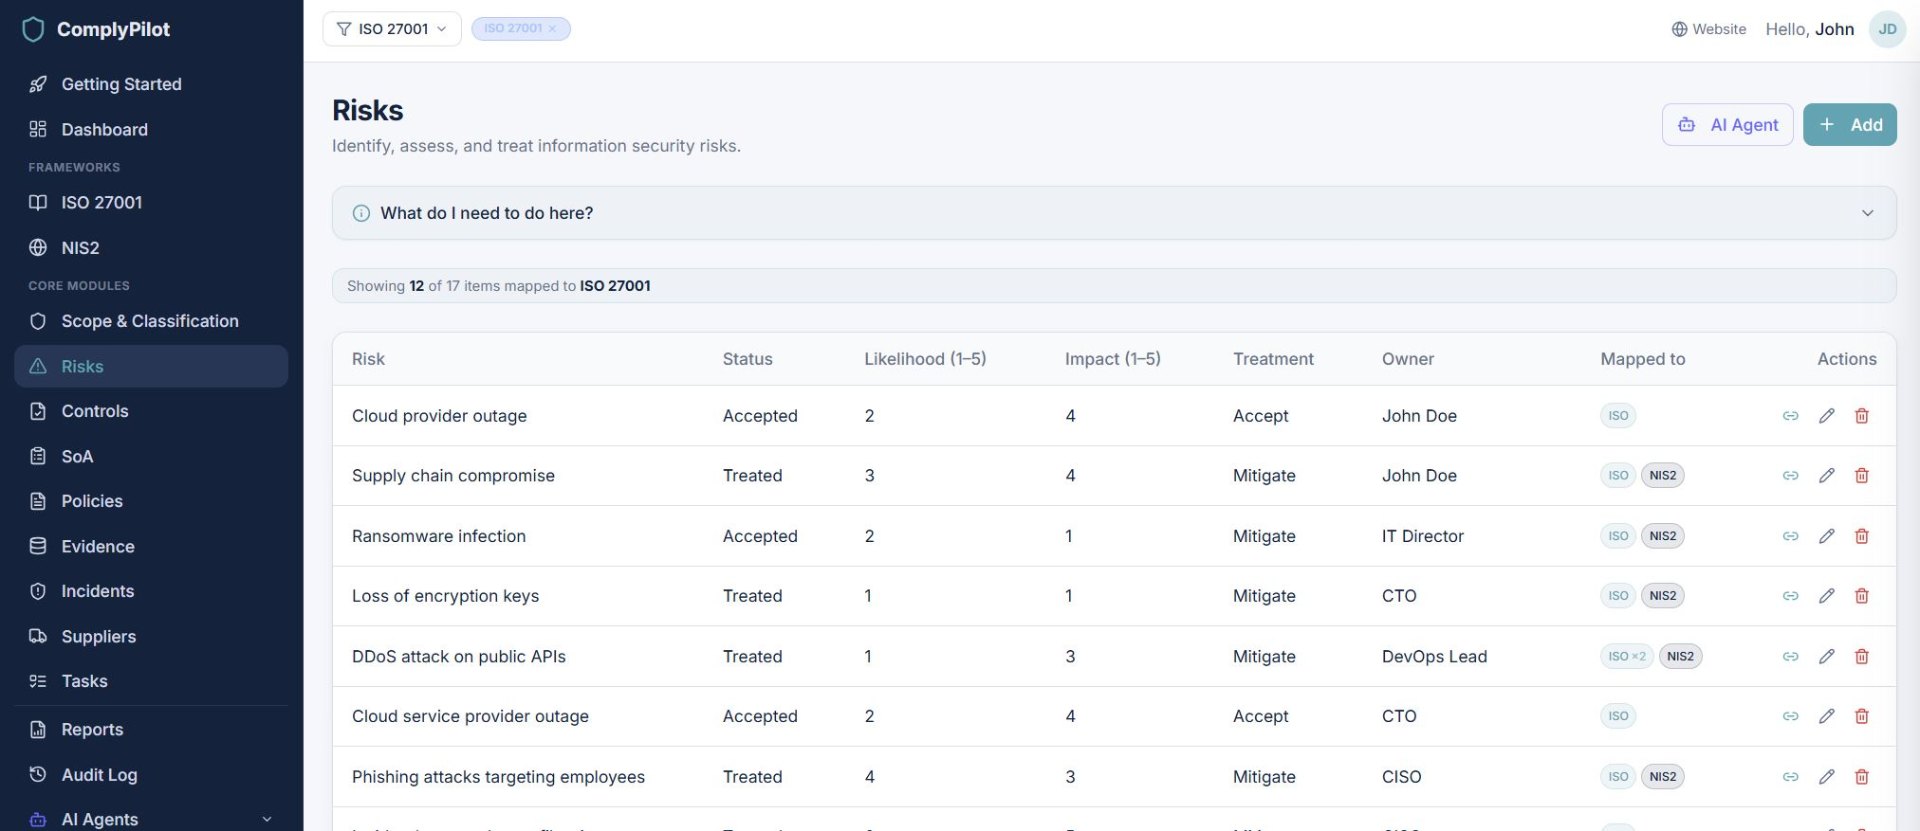Navigate to Controls module

[x=151, y=411]
